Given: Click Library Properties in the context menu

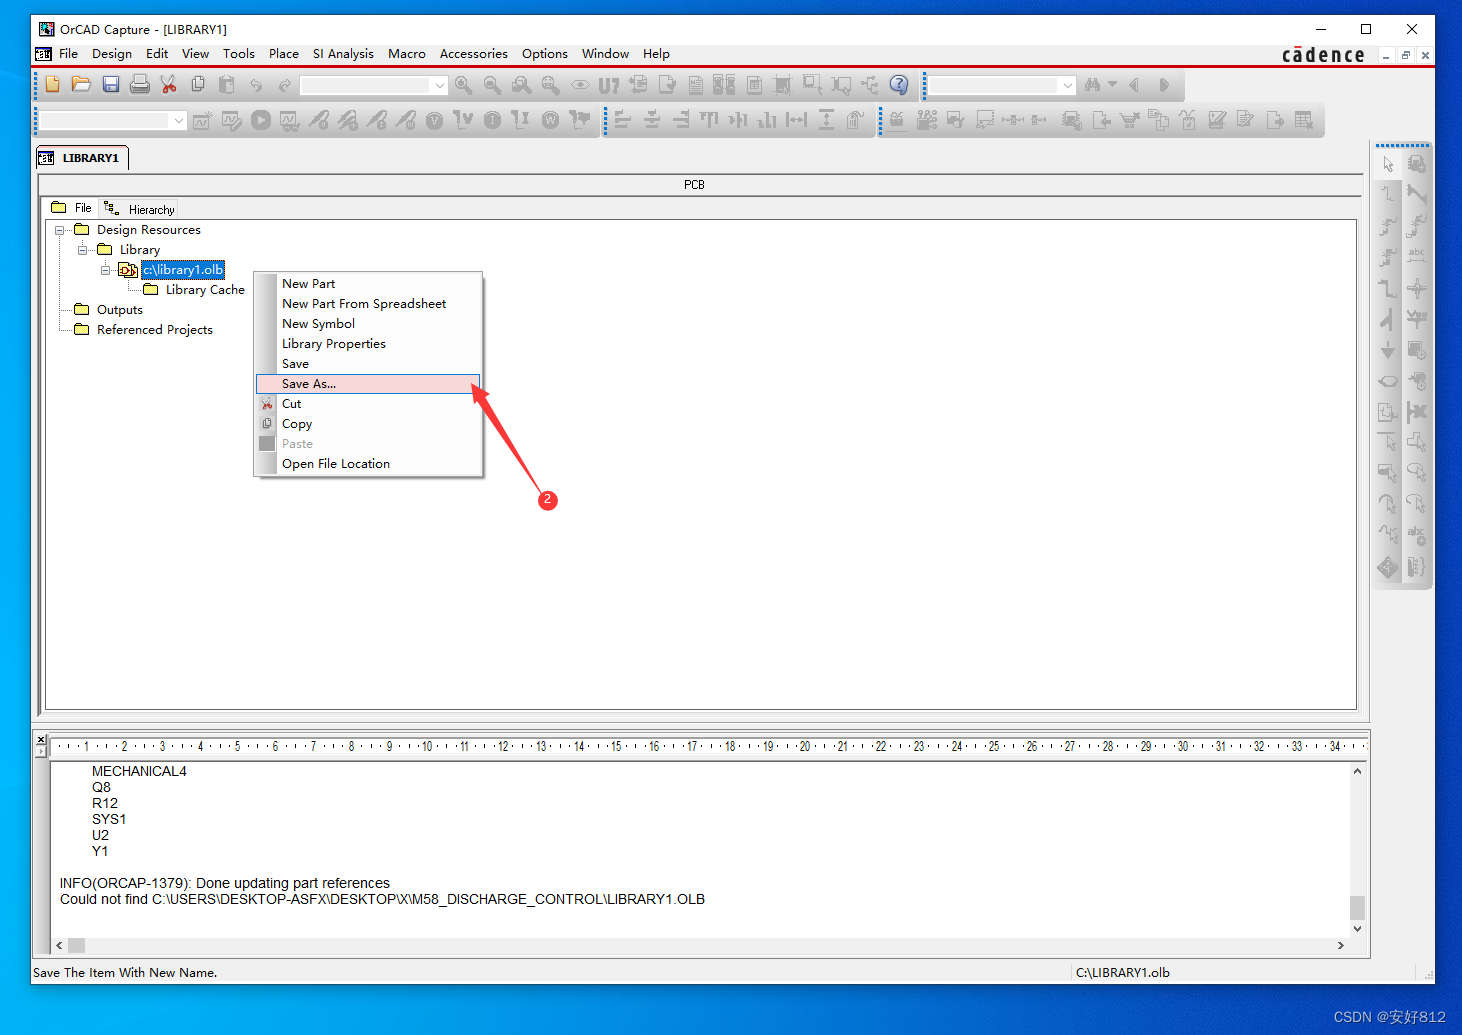Looking at the screenshot, I should [333, 344].
